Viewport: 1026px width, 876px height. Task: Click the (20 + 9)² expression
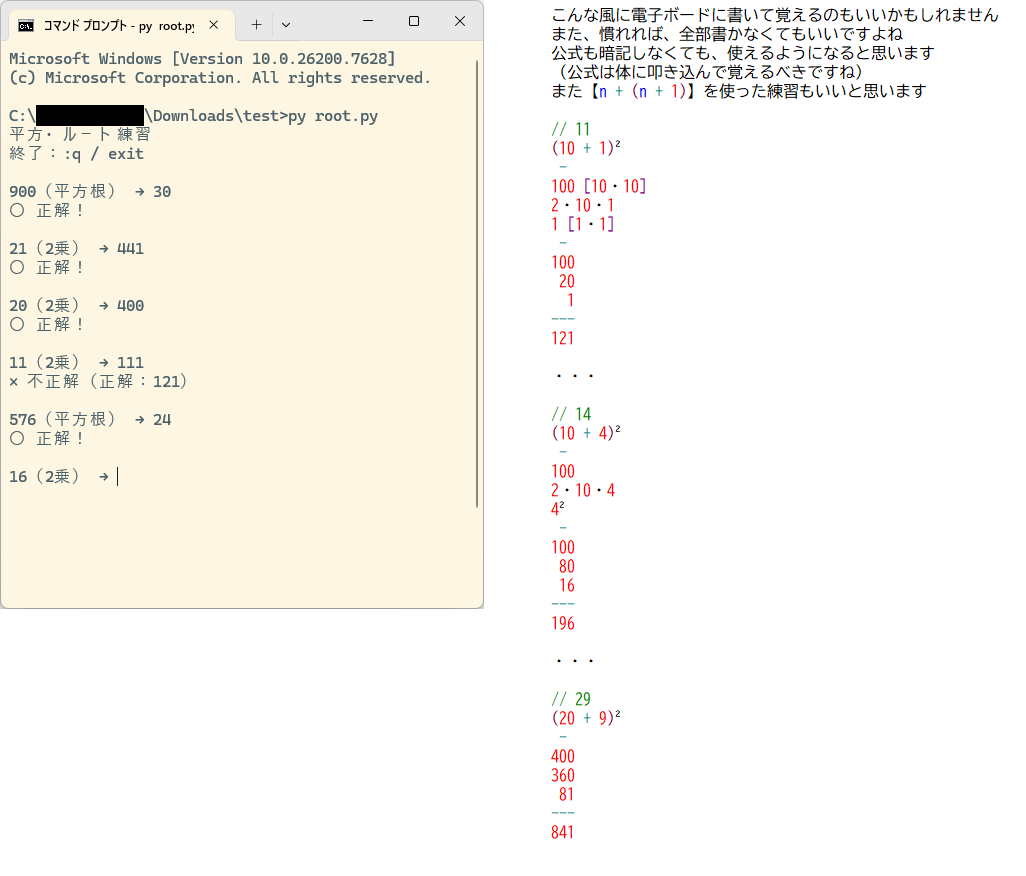pyautogui.click(x=586, y=718)
